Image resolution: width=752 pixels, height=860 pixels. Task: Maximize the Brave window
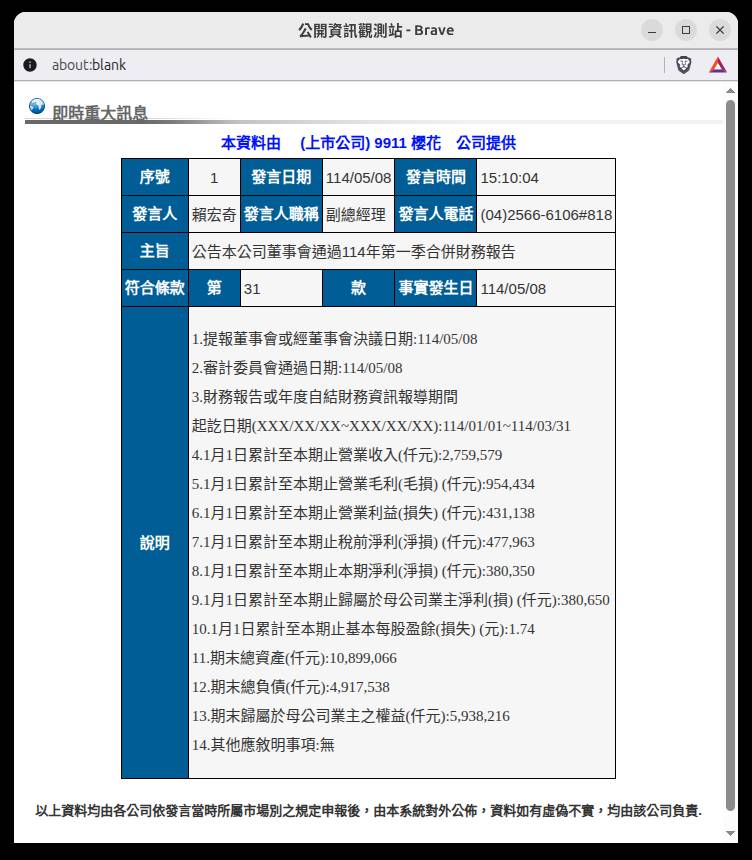(686, 30)
